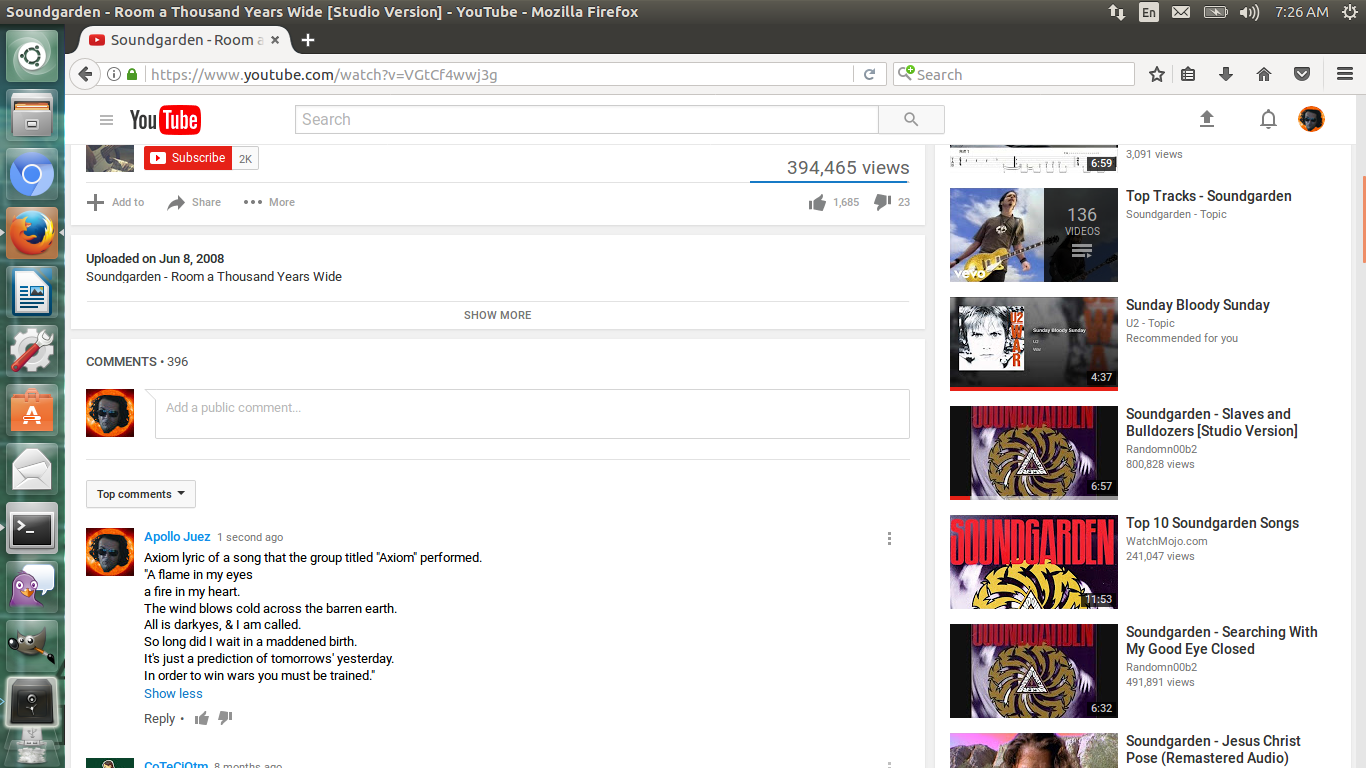The height and width of the screenshot is (768, 1366).
Task: Click the site identity lock icon
Action: (x=132, y=74)
